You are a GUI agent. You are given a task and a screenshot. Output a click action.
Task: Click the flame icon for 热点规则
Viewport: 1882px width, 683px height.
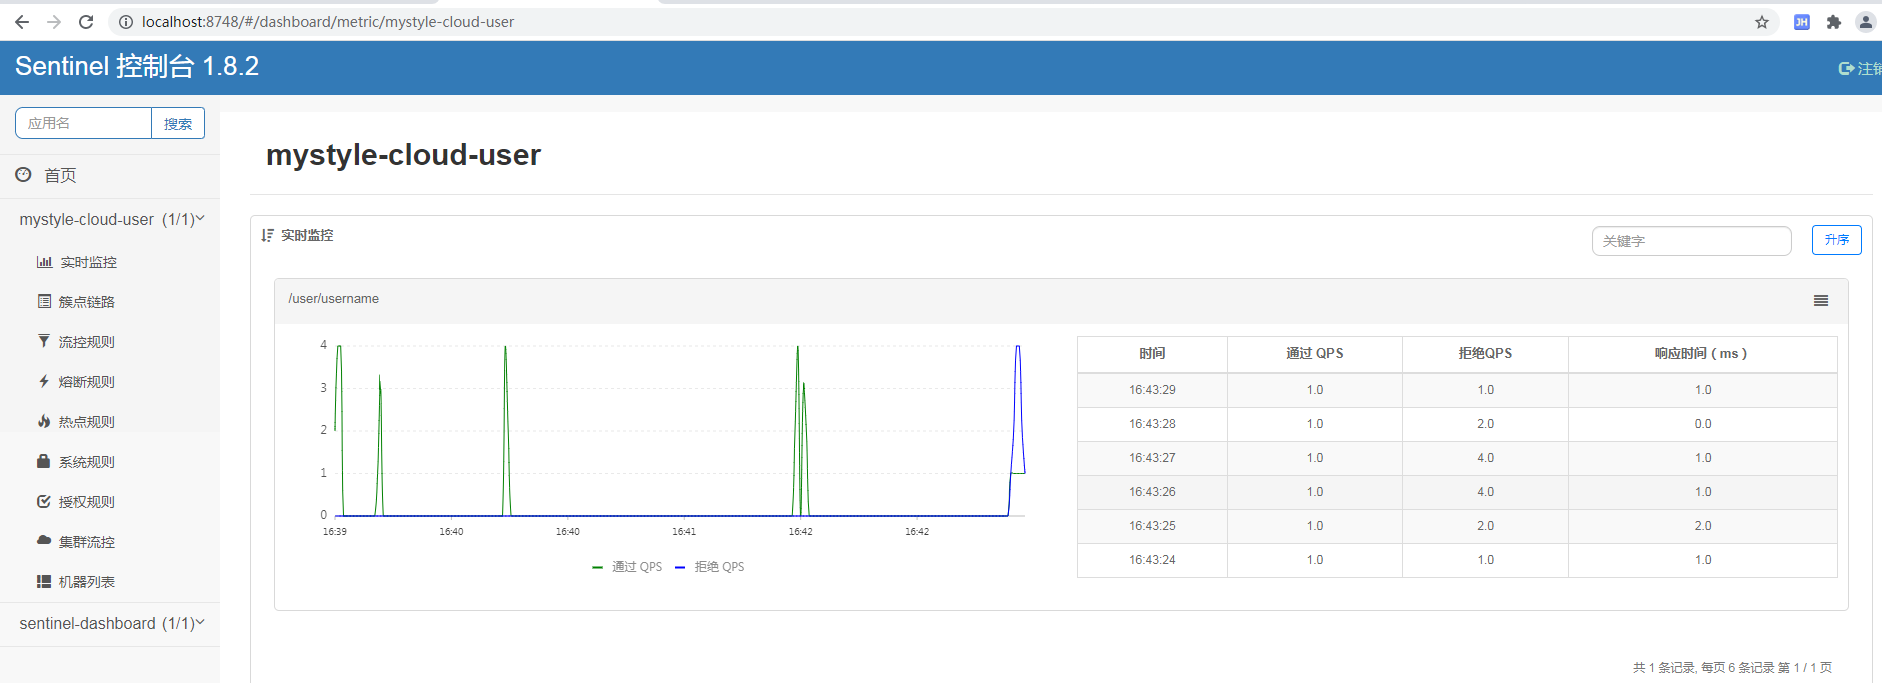44,421
